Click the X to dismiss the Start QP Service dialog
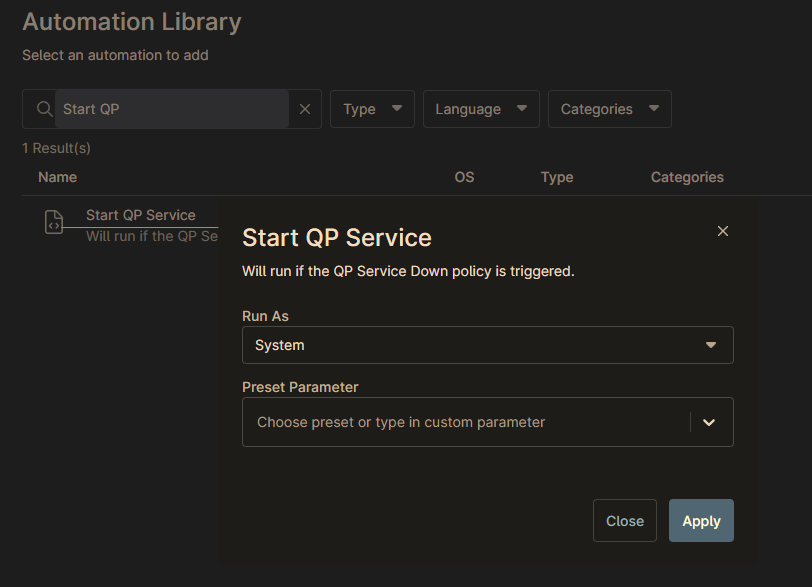 722,231
